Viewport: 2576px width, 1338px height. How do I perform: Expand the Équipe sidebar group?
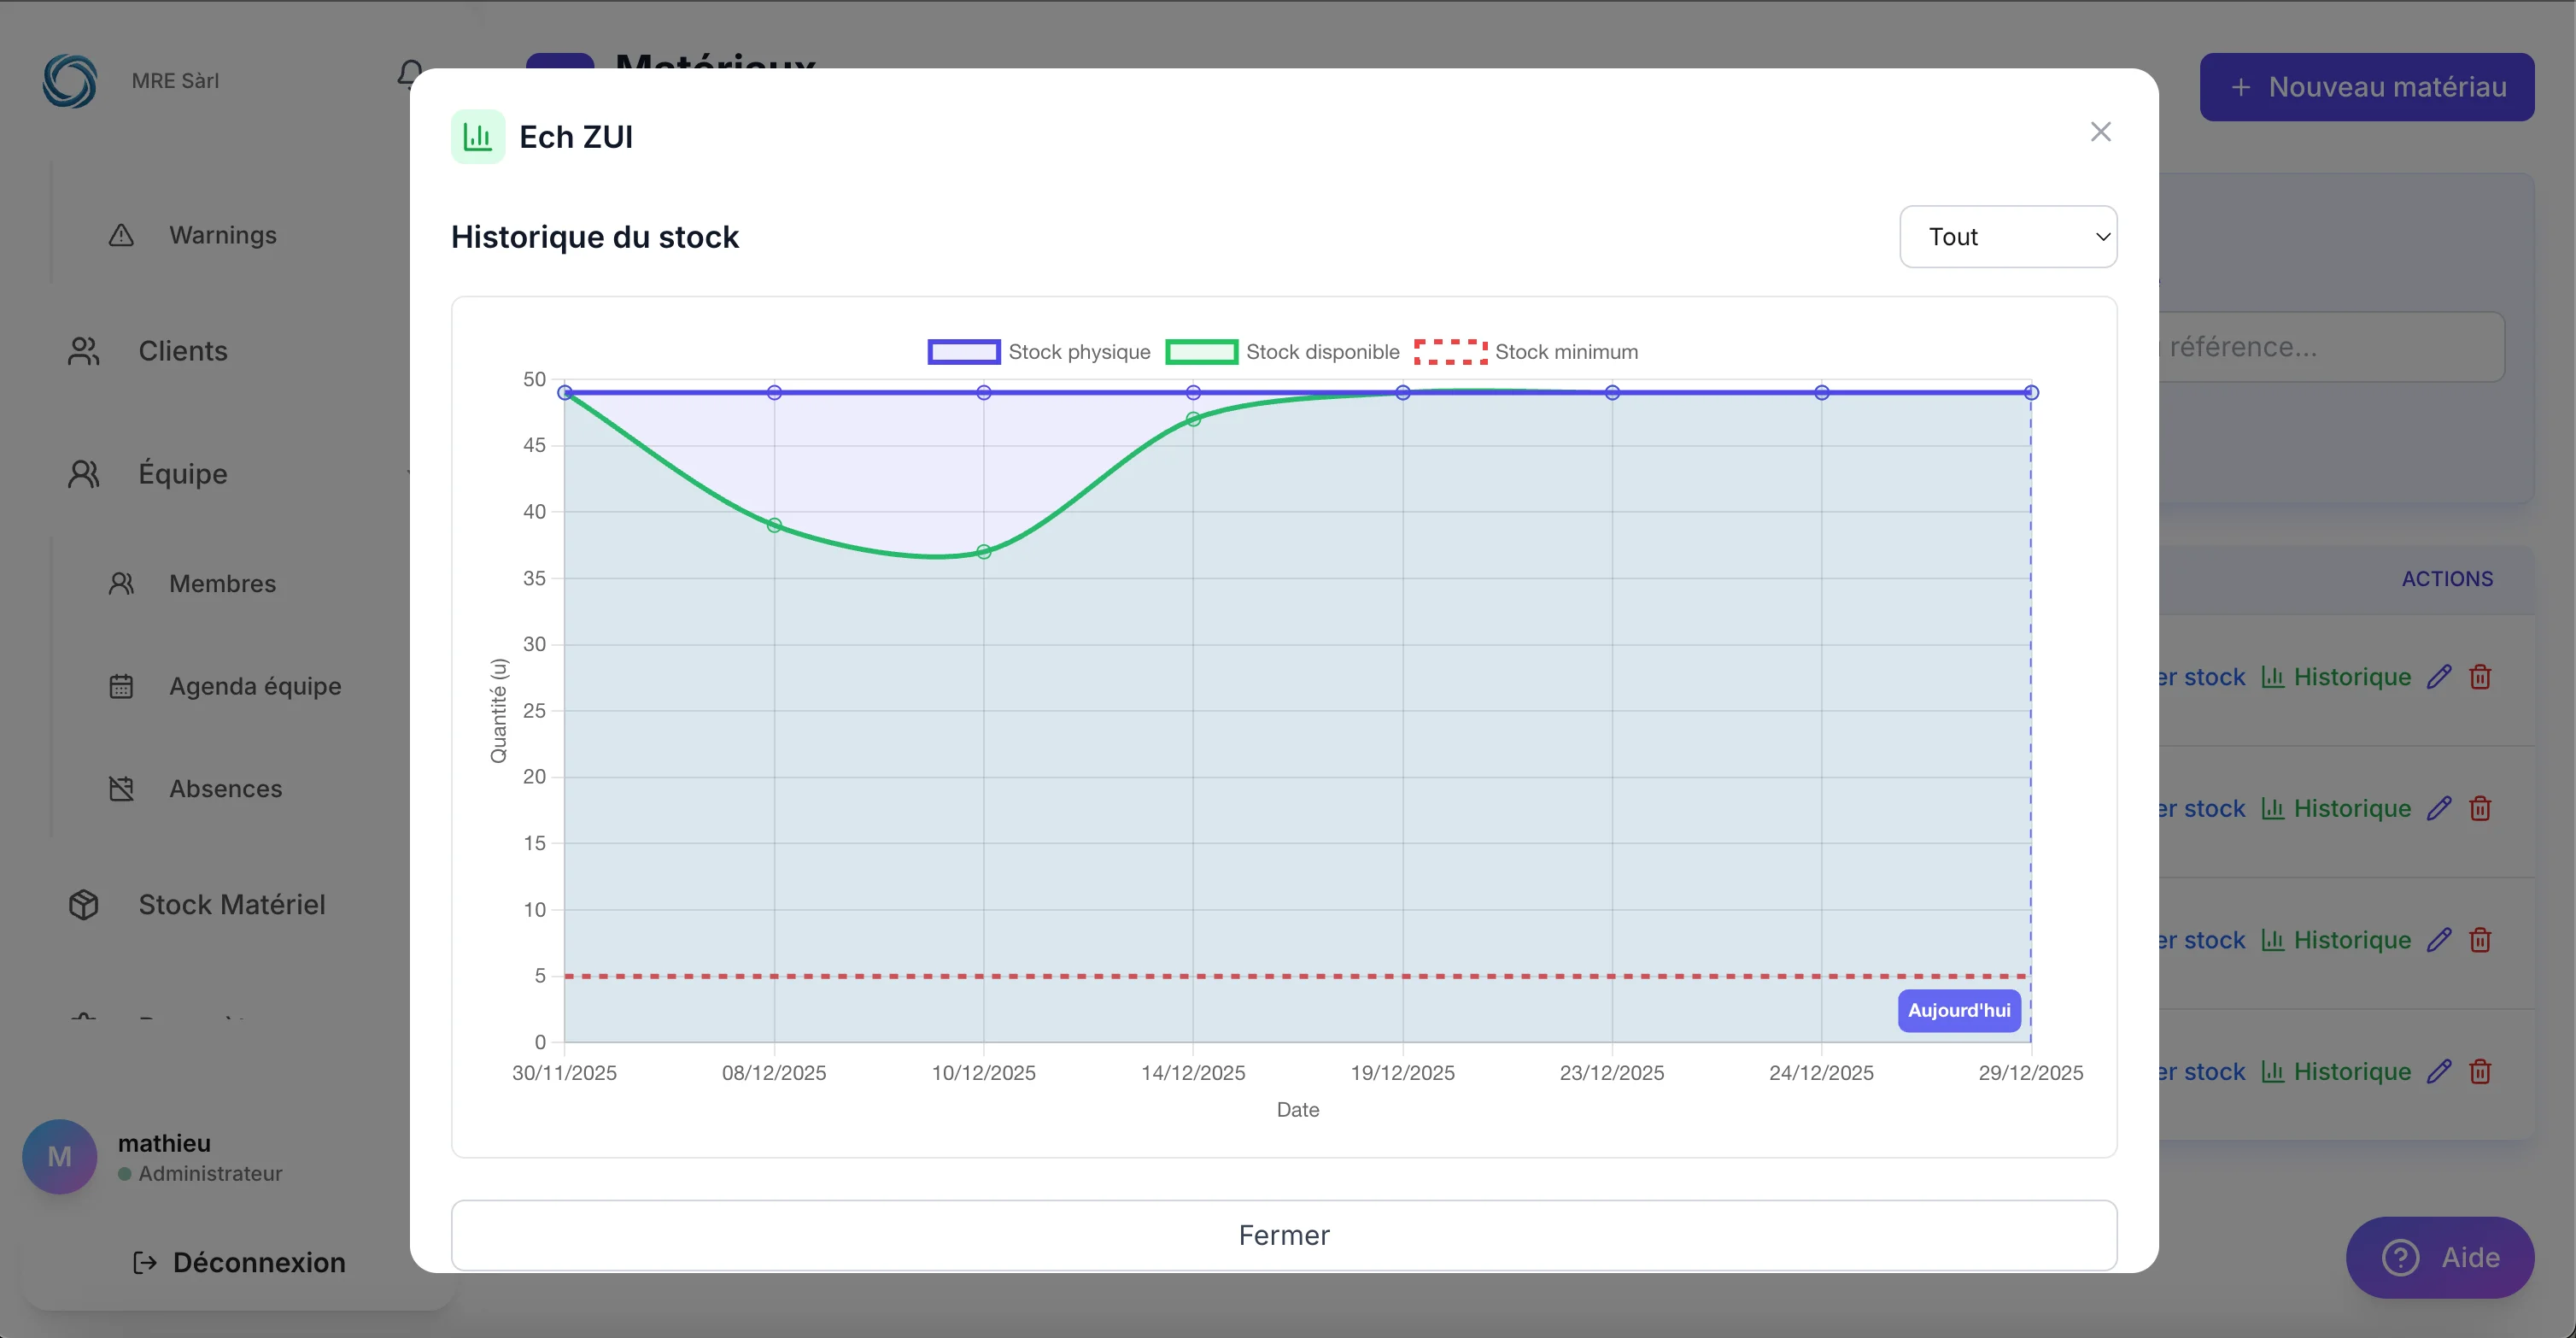tap(182, 474)
